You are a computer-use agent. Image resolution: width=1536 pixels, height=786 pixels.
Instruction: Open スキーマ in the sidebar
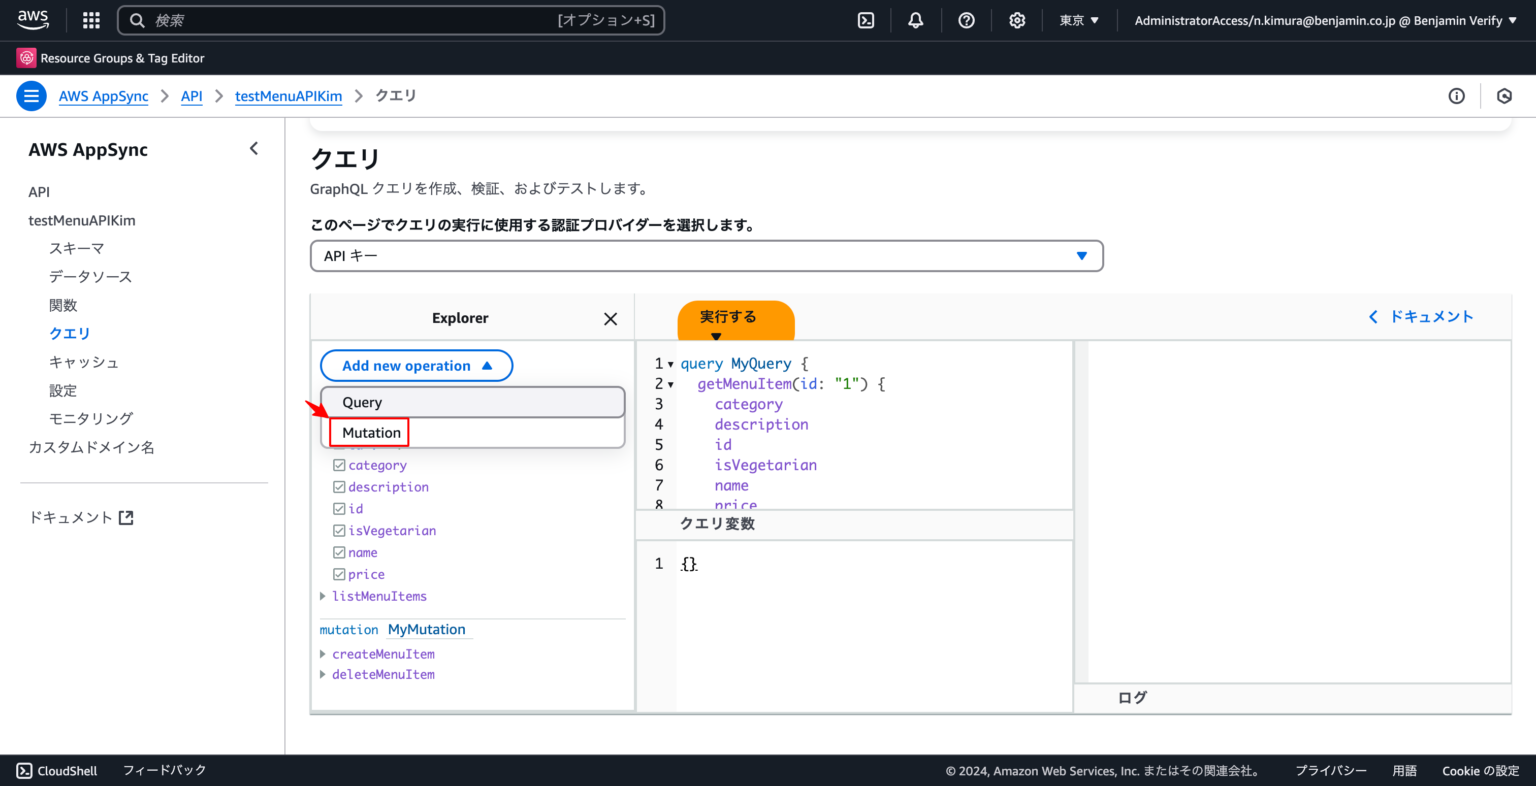tap(75, 248)
